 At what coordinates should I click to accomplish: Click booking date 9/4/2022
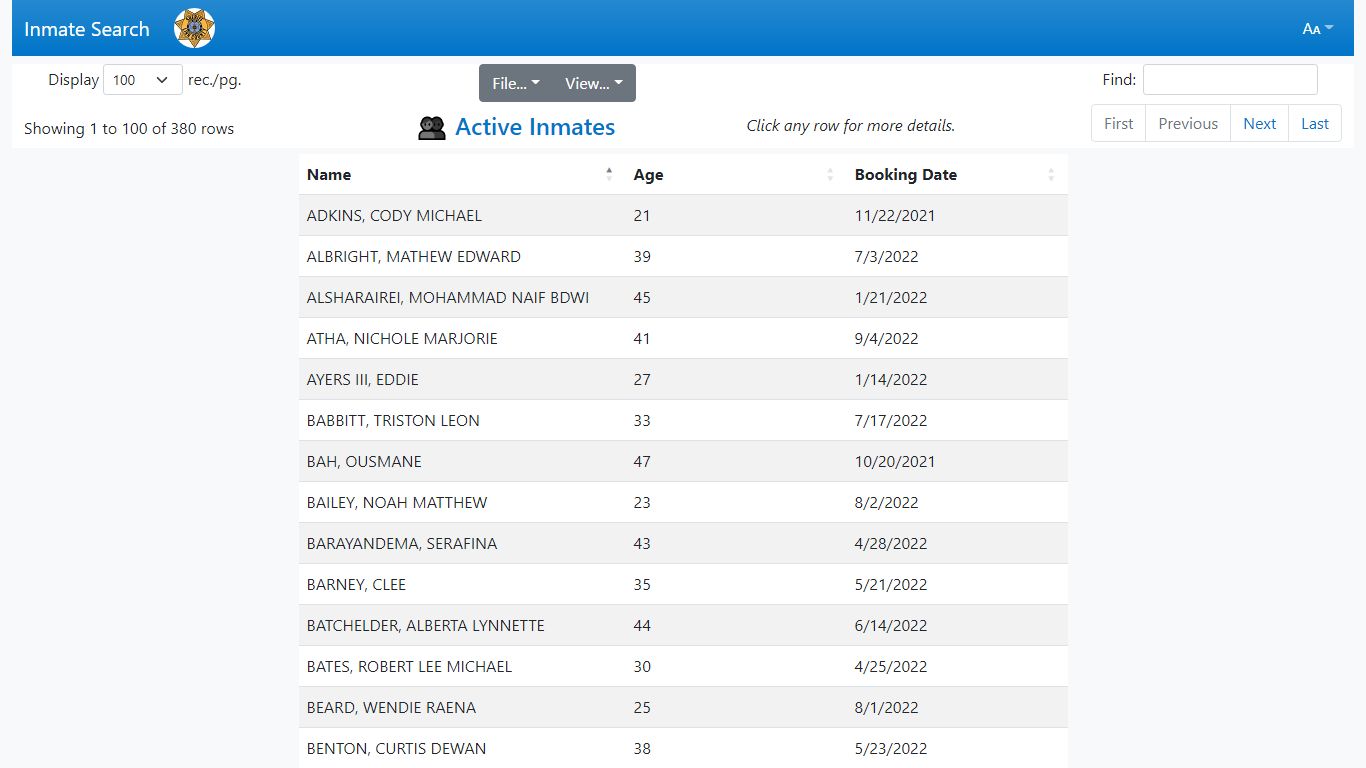pos(886,338)
